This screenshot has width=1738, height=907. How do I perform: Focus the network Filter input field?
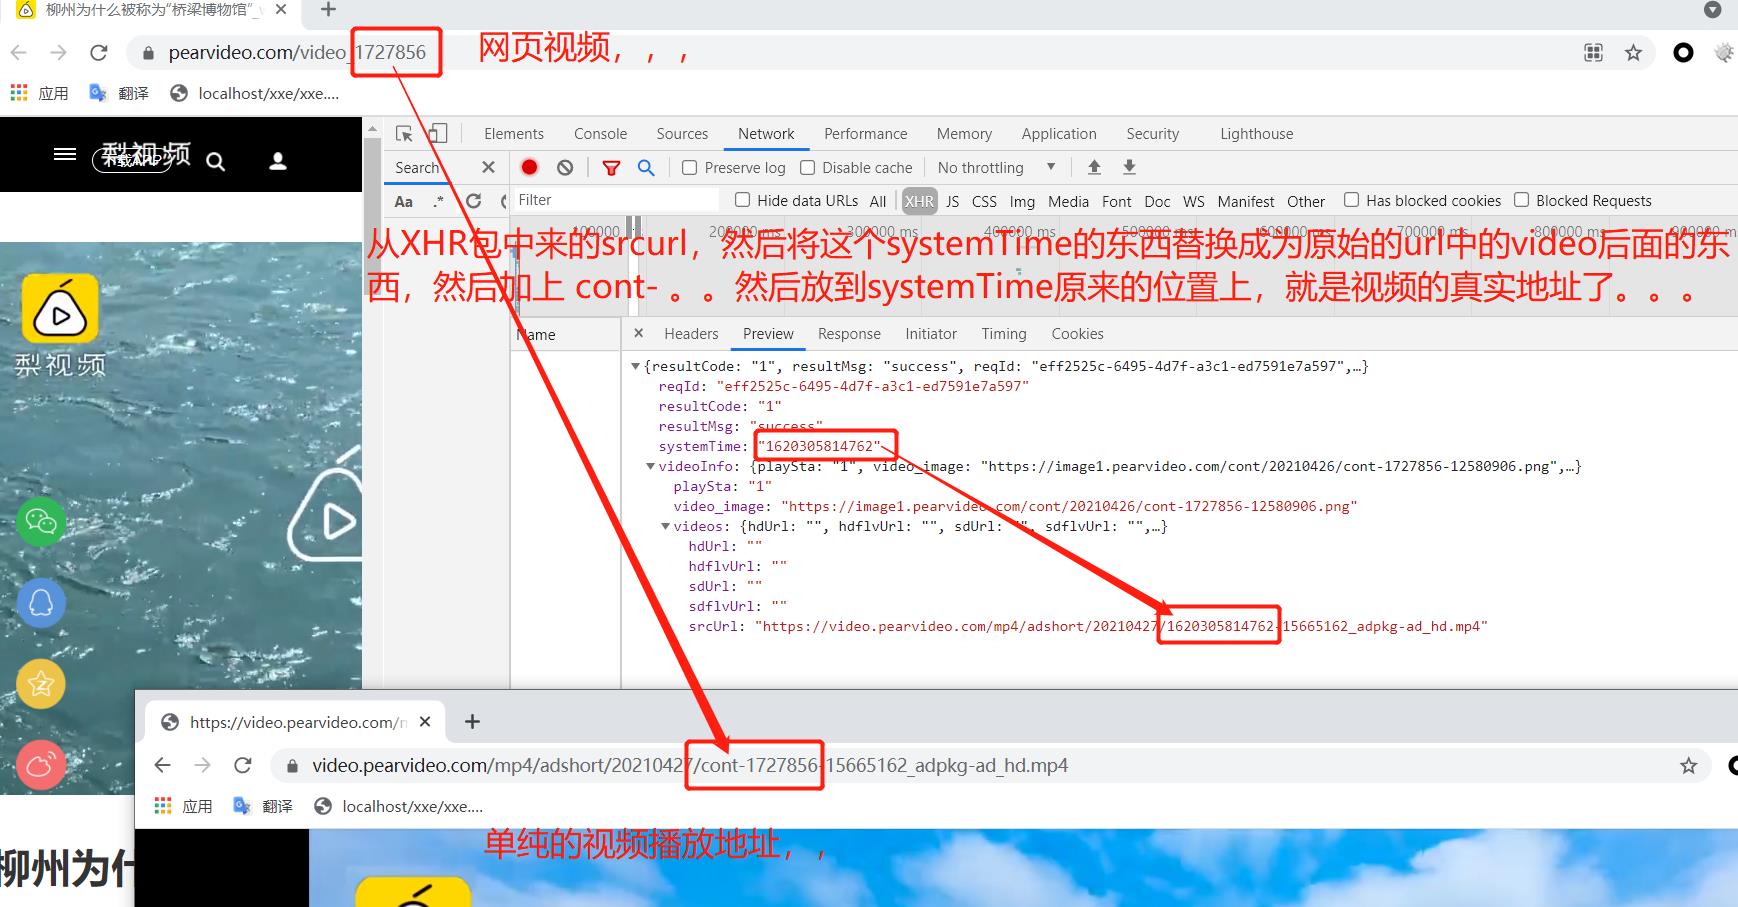615,200
